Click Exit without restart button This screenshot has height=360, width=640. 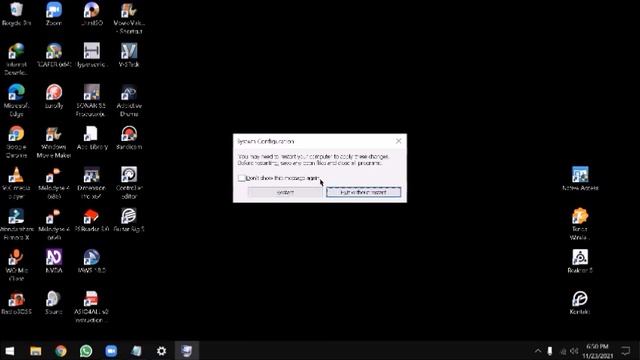(x=363, y=192)
